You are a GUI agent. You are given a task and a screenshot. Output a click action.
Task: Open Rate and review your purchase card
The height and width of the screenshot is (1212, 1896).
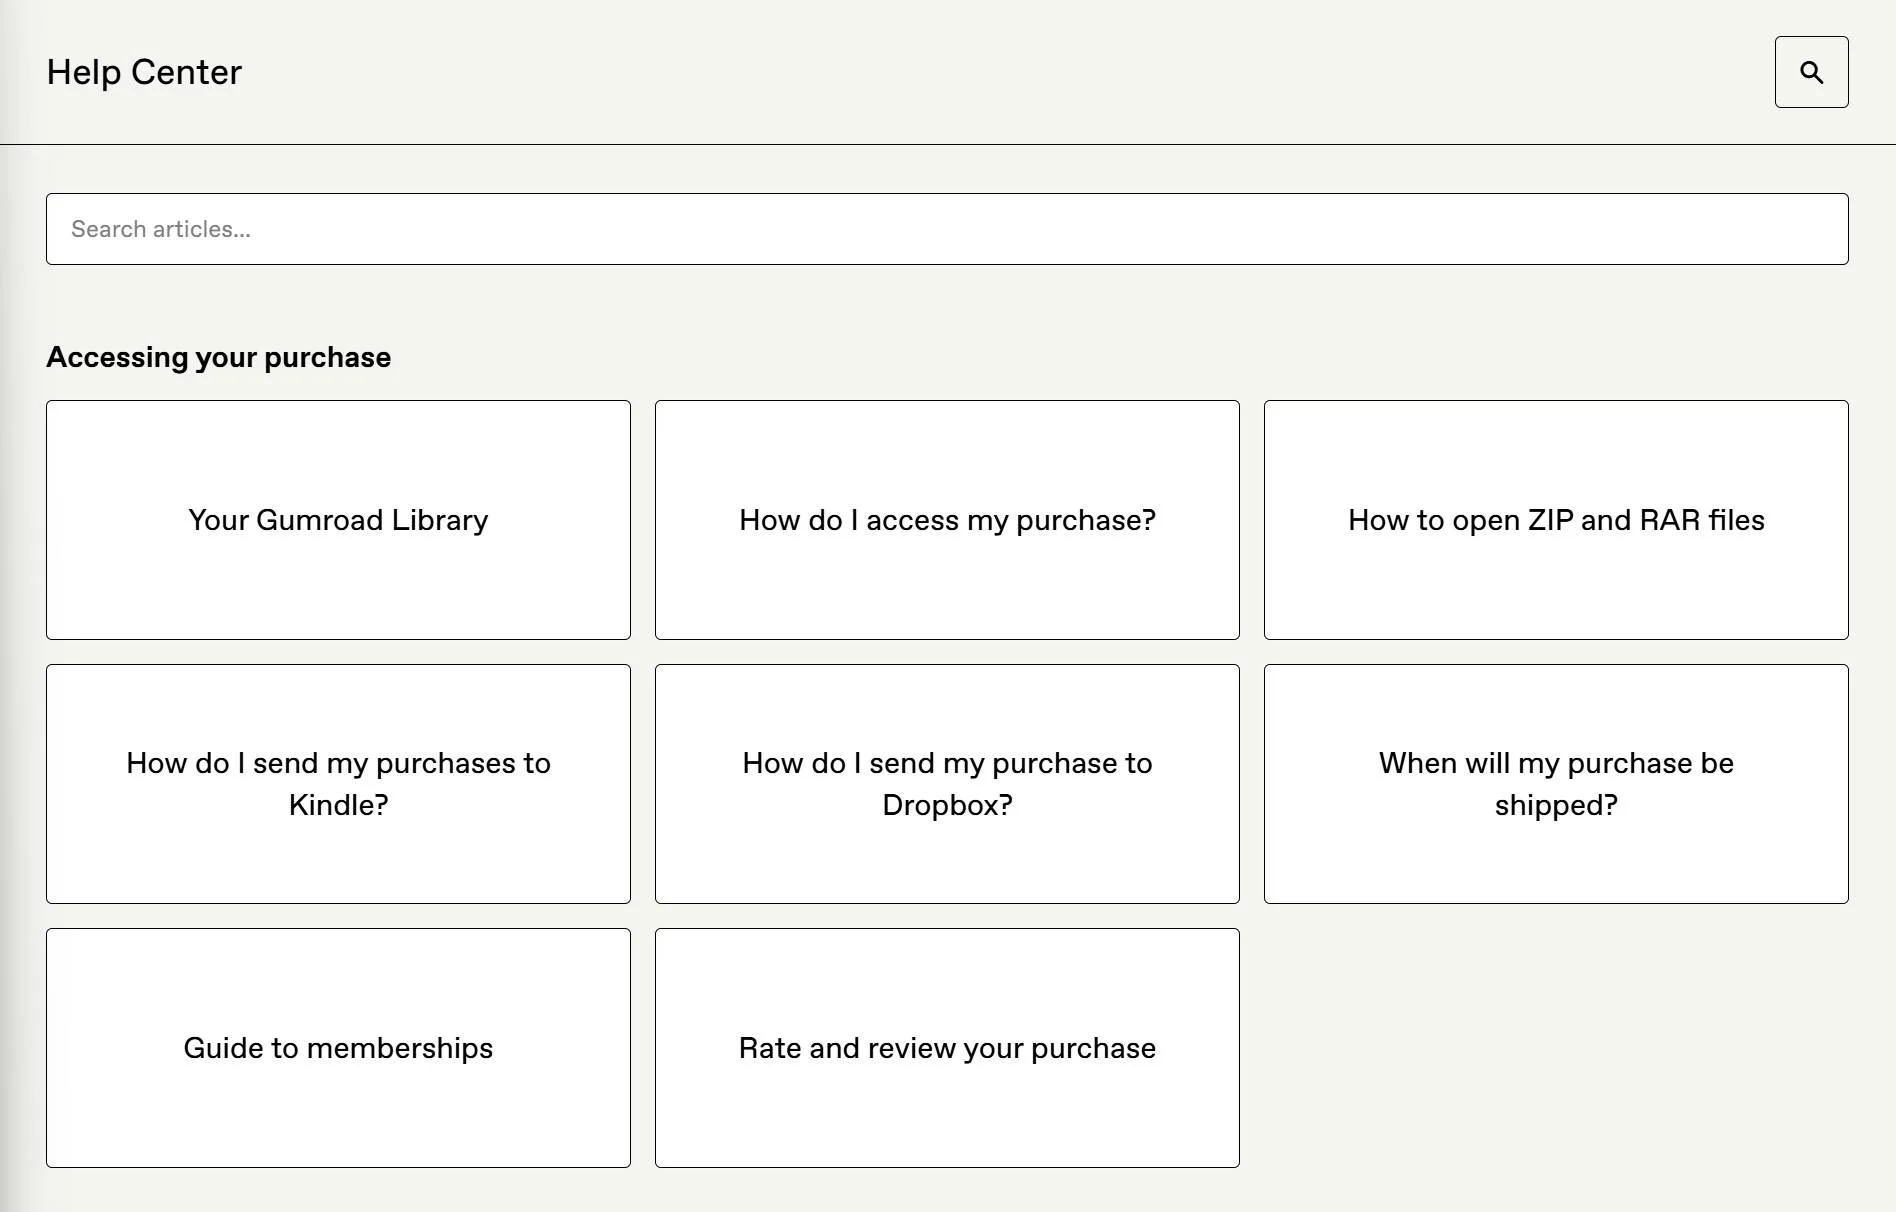[x=947, y=1048]
